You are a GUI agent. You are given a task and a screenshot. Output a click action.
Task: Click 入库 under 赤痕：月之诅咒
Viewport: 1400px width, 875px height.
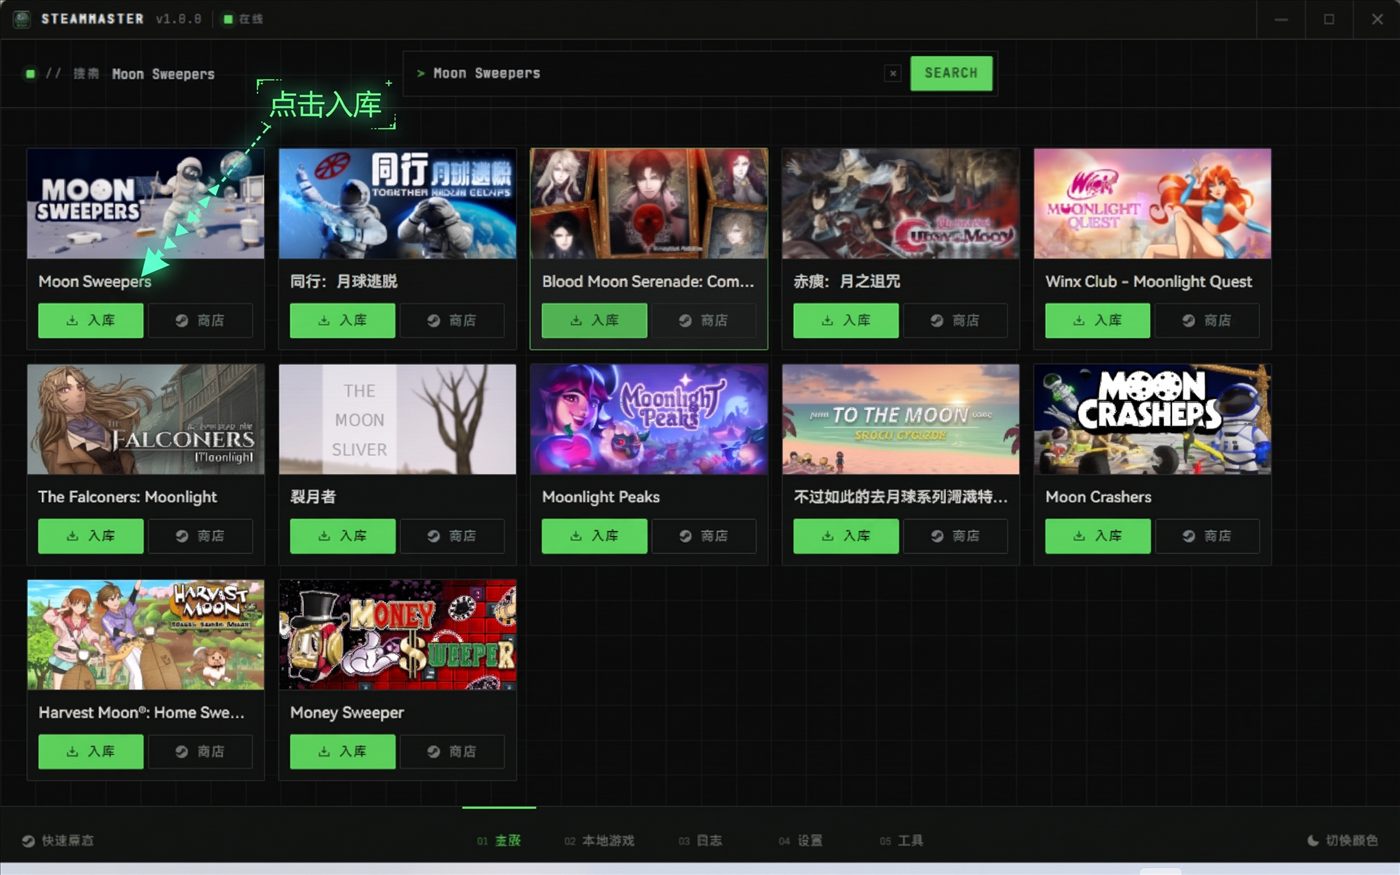[x=846, y=321]
